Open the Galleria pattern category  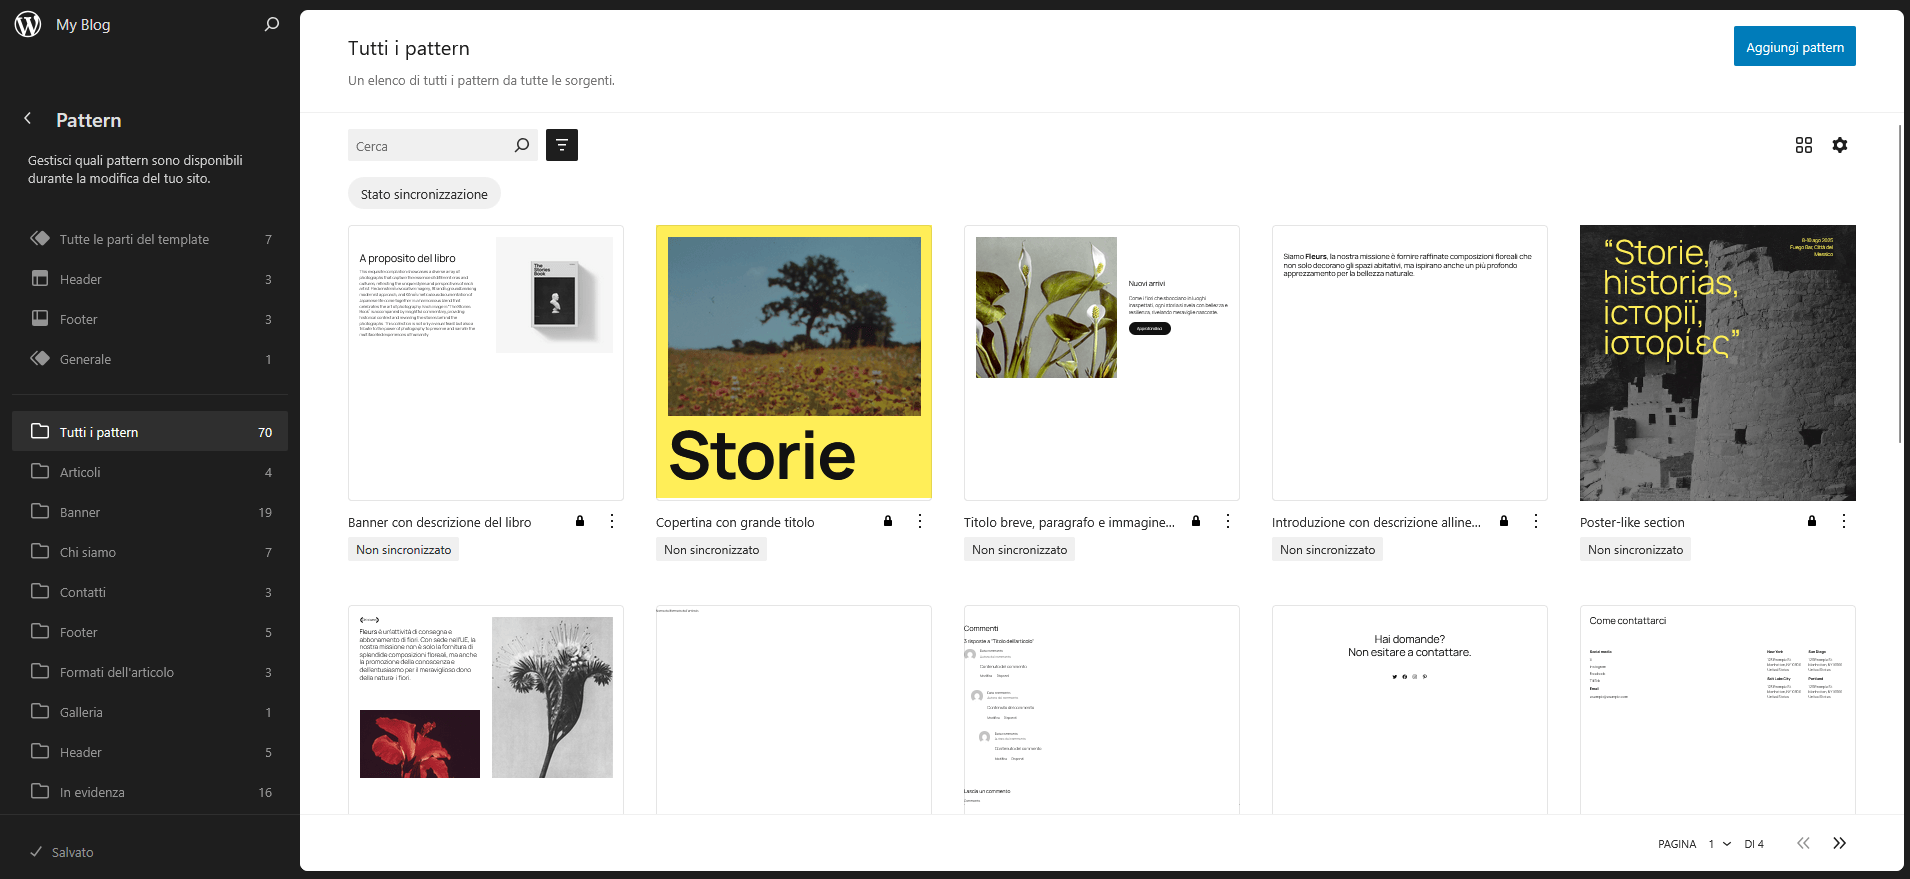coord(150,712)
